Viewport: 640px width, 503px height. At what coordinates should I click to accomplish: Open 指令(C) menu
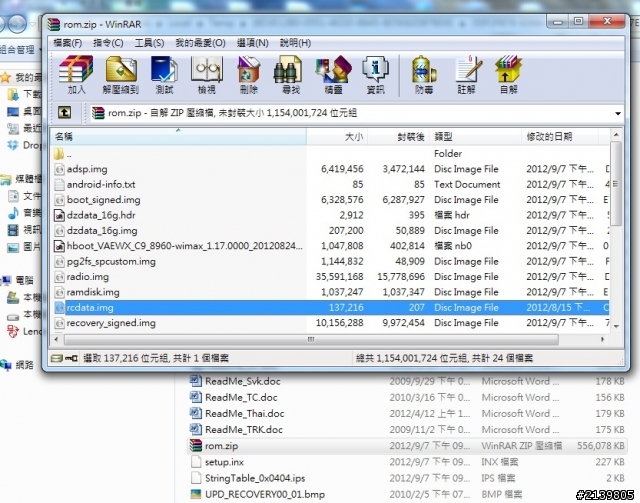(108, 43)
